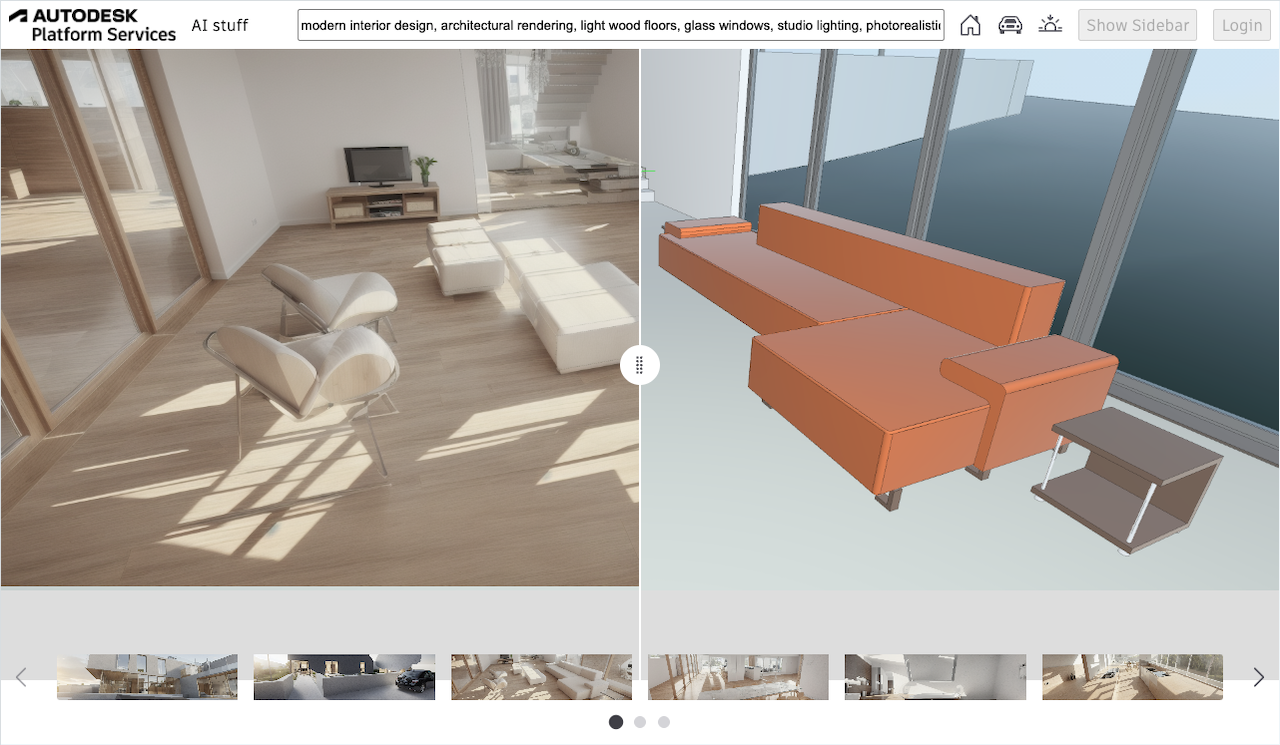Select the third carousel page dot

click(664, 722)
